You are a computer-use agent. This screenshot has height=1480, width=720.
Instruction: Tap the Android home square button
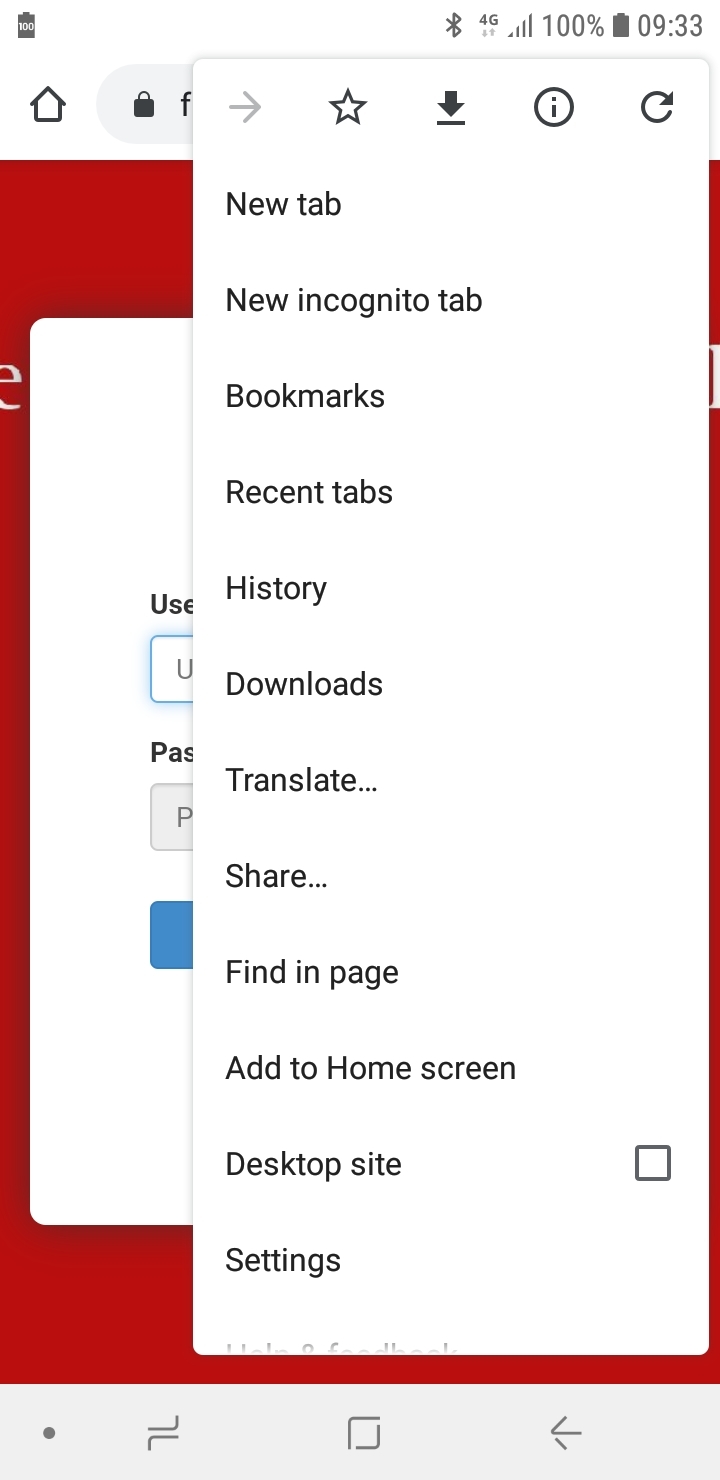(364, 1434)
